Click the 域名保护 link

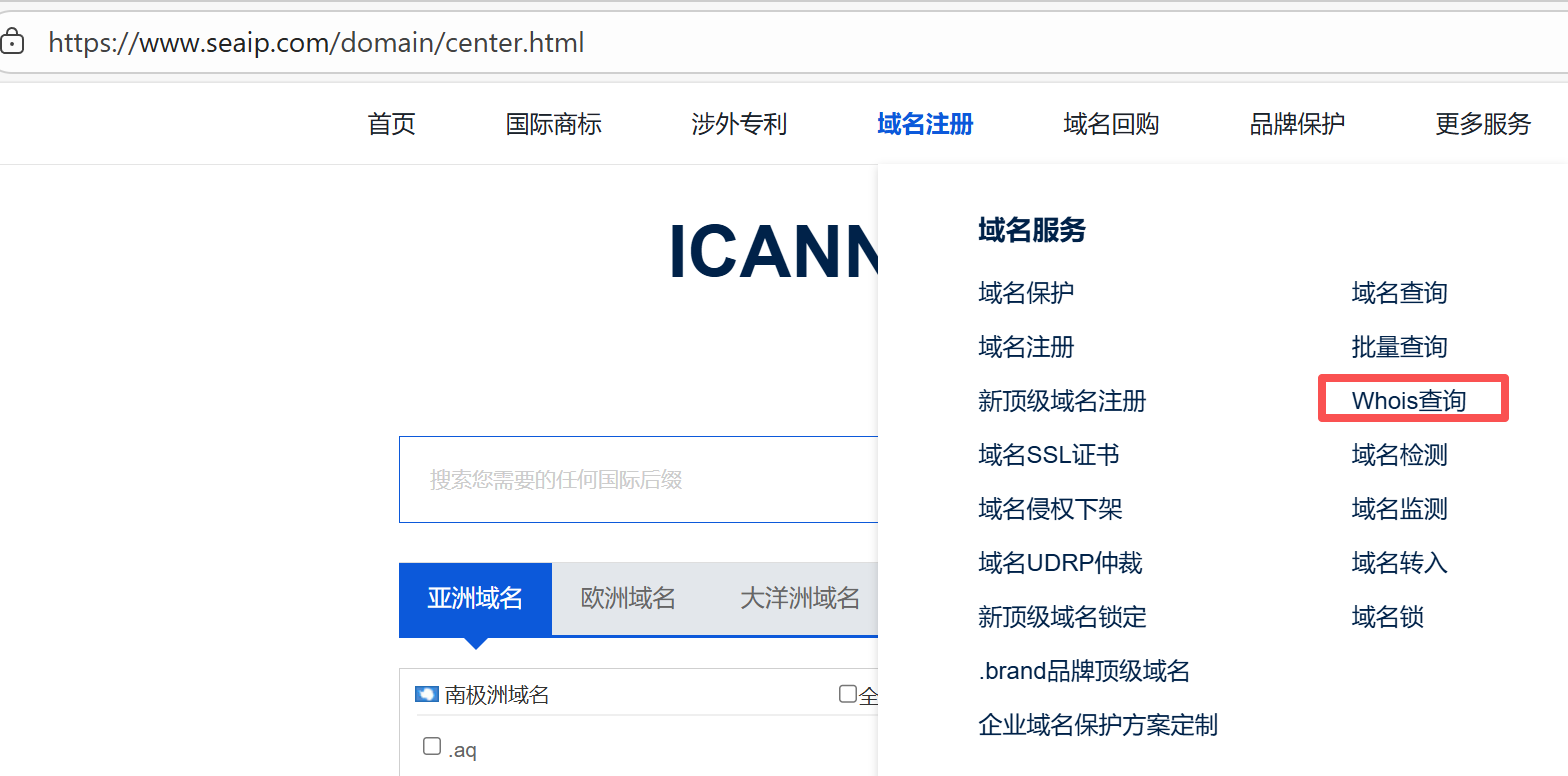[1026, 293]
